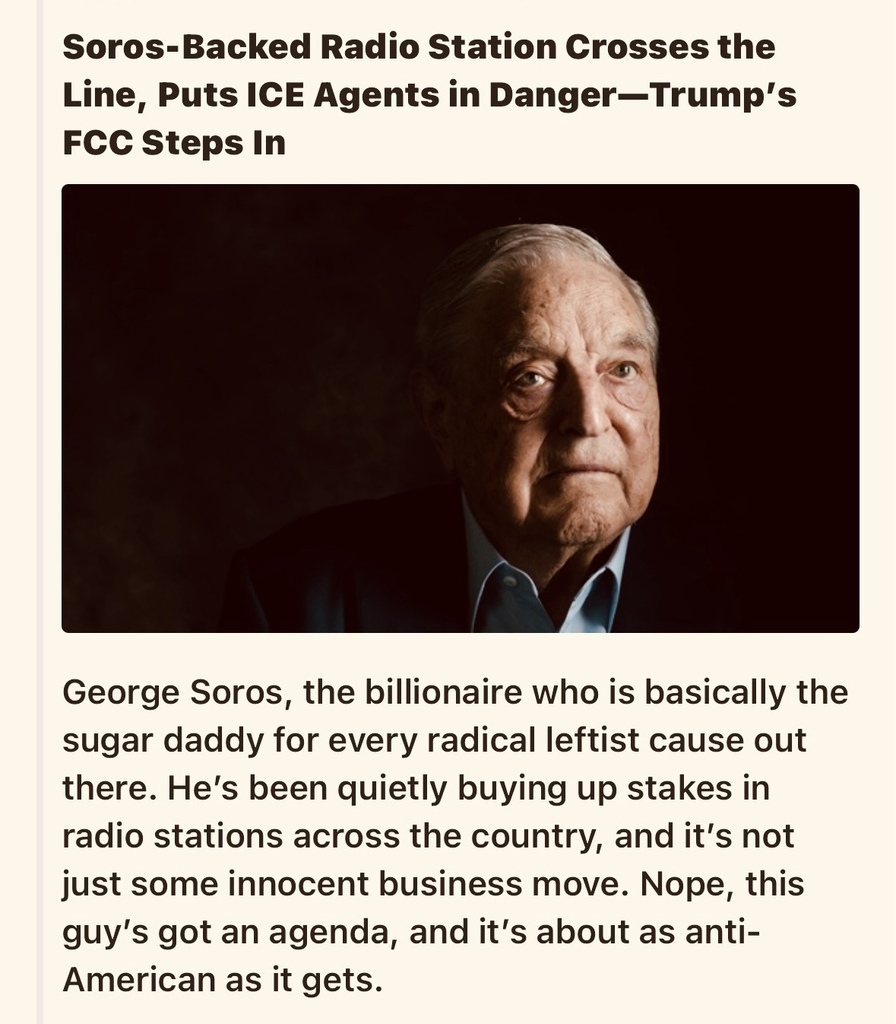Click 'radical leftist cause' in the body text

pos(534,740)
